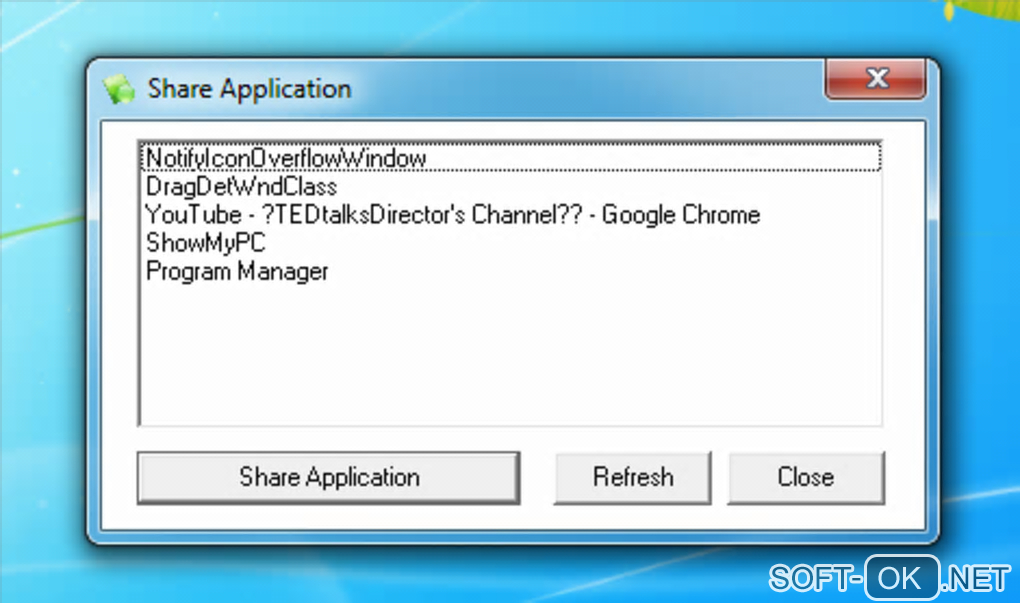The image size is (1020, 603).
Task: Click the Close button
Action: tap(806, 477)
